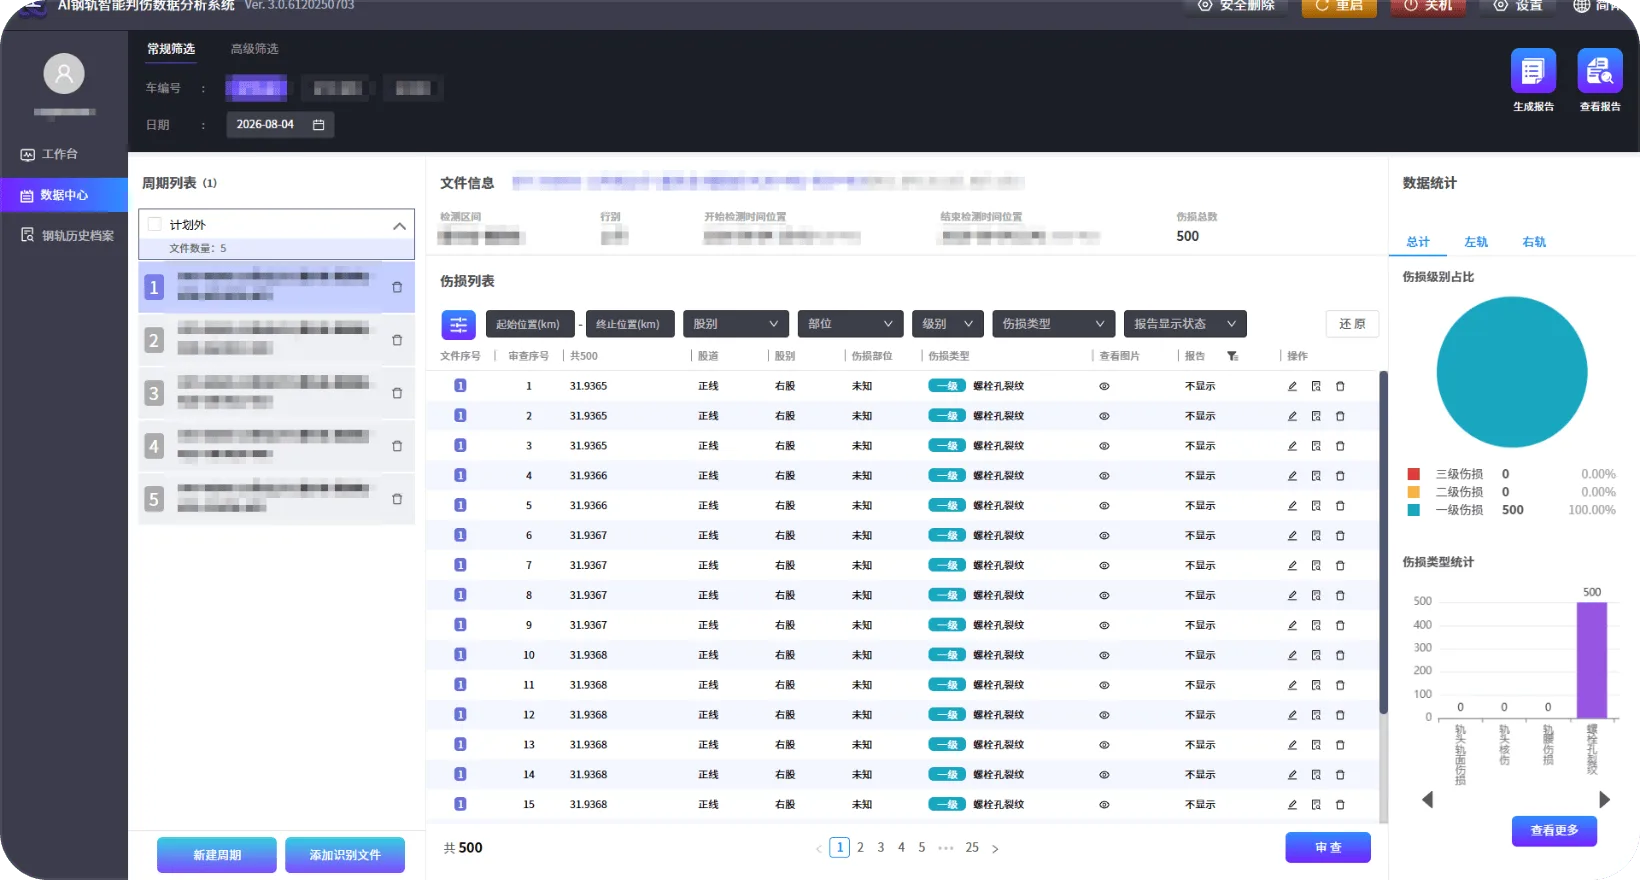The width and height of the screenshot is (1640, 880).
Task: View image via eye icon in row 8
Action: (1104, 596)
